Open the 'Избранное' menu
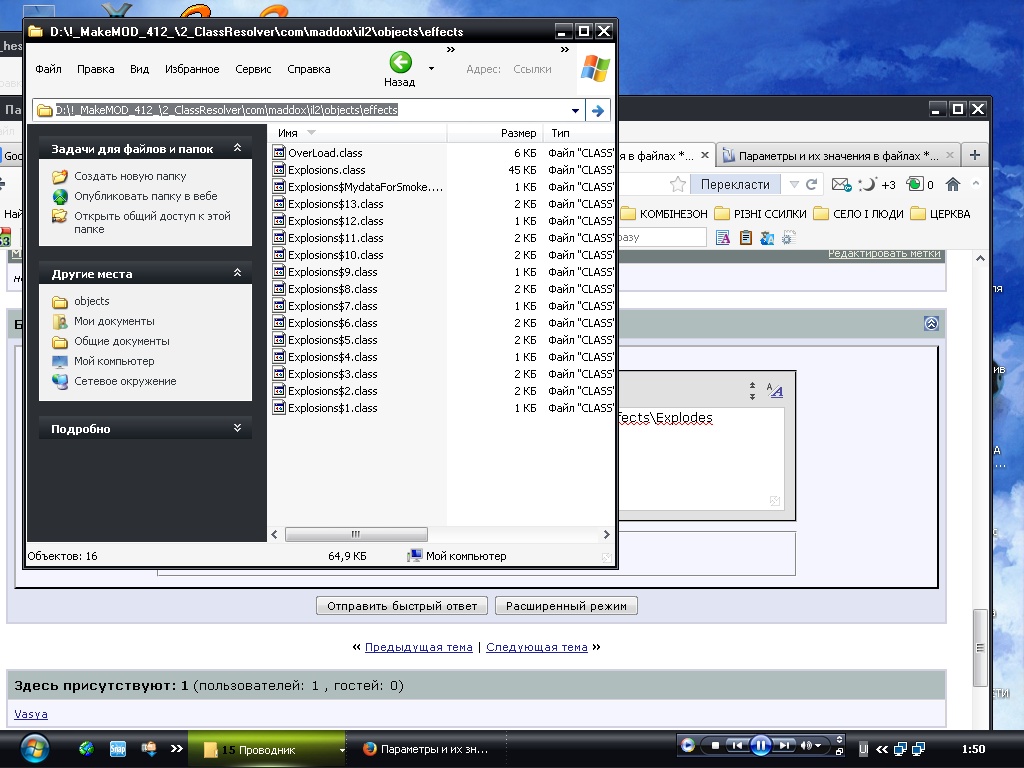Image resolution: width=1024 pixels, height=768 pixels. [192, 69]
